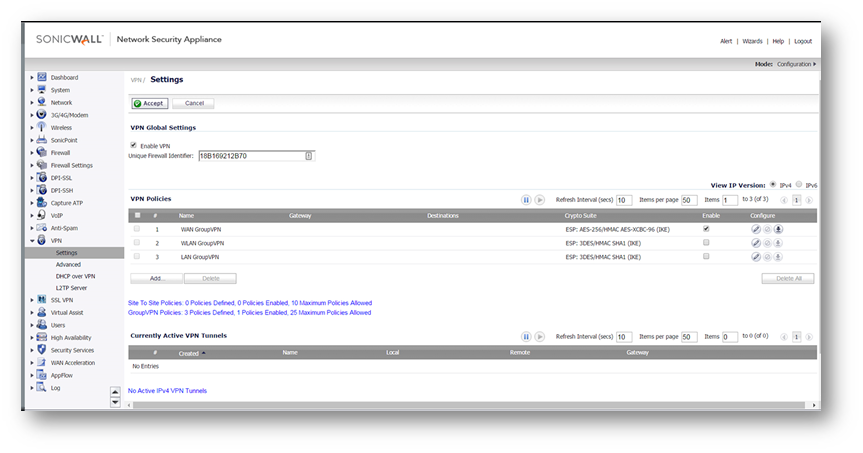The width and height of the screenshot is (863, 453).
Task: Select the Capture ATP icon
Action: (x=42, y=203)
